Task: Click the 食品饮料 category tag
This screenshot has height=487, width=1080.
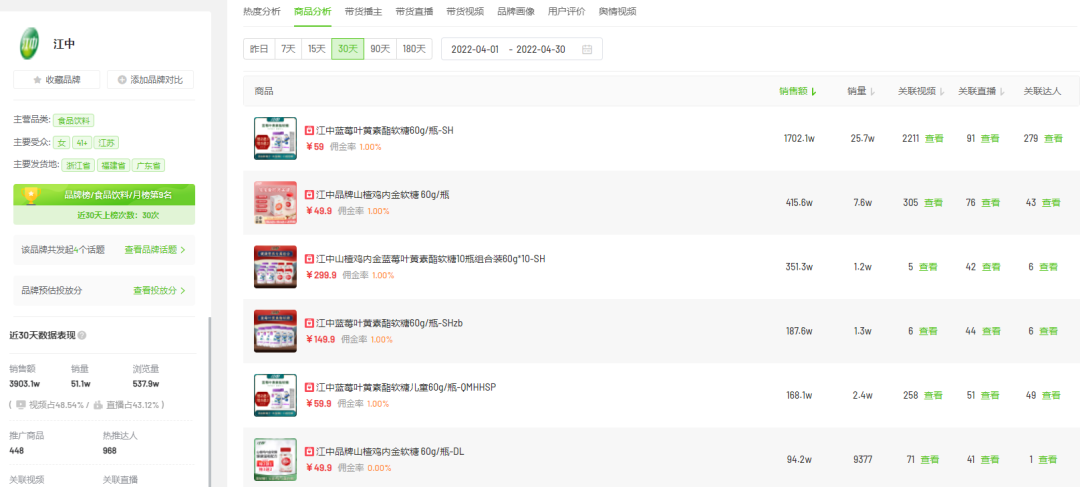Action: 74,121
